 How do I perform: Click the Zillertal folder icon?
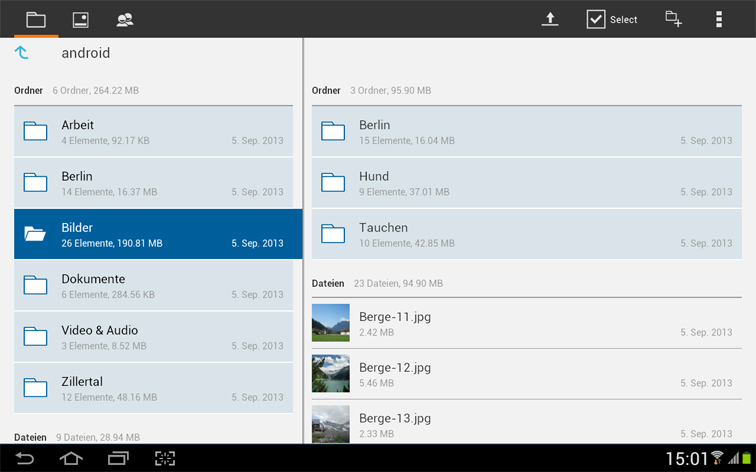pos(35,388)
